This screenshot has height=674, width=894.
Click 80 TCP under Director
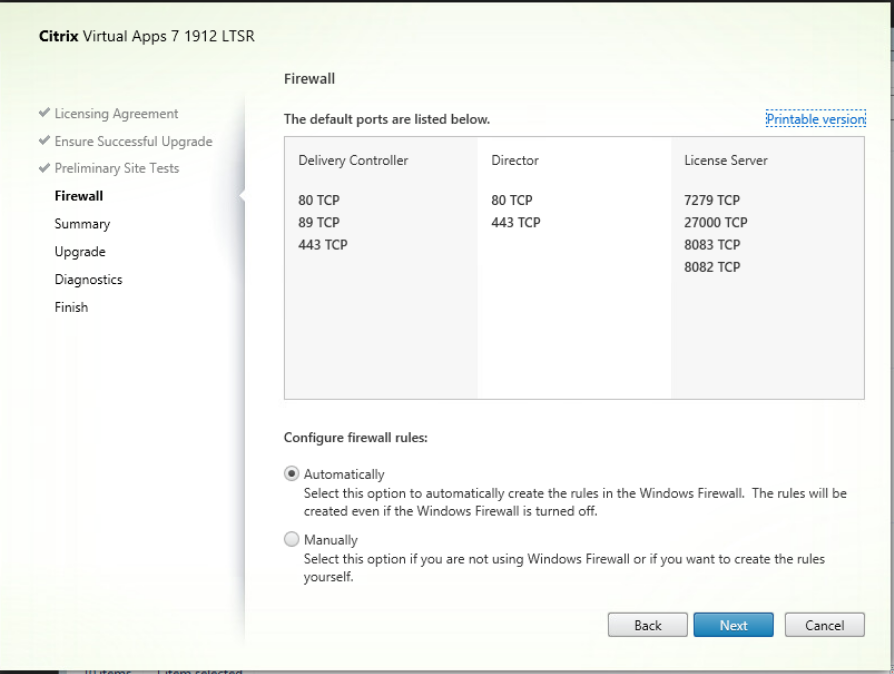pyautogui.click(x=512, y=200)
